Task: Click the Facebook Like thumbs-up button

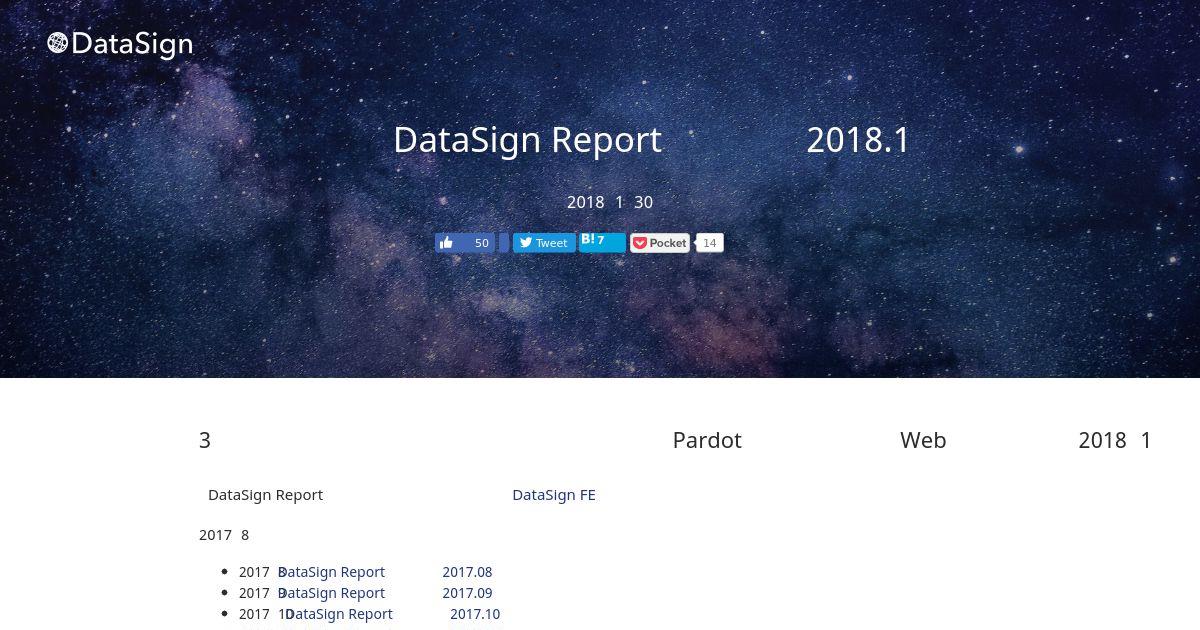Action: [x=465, y=243]
